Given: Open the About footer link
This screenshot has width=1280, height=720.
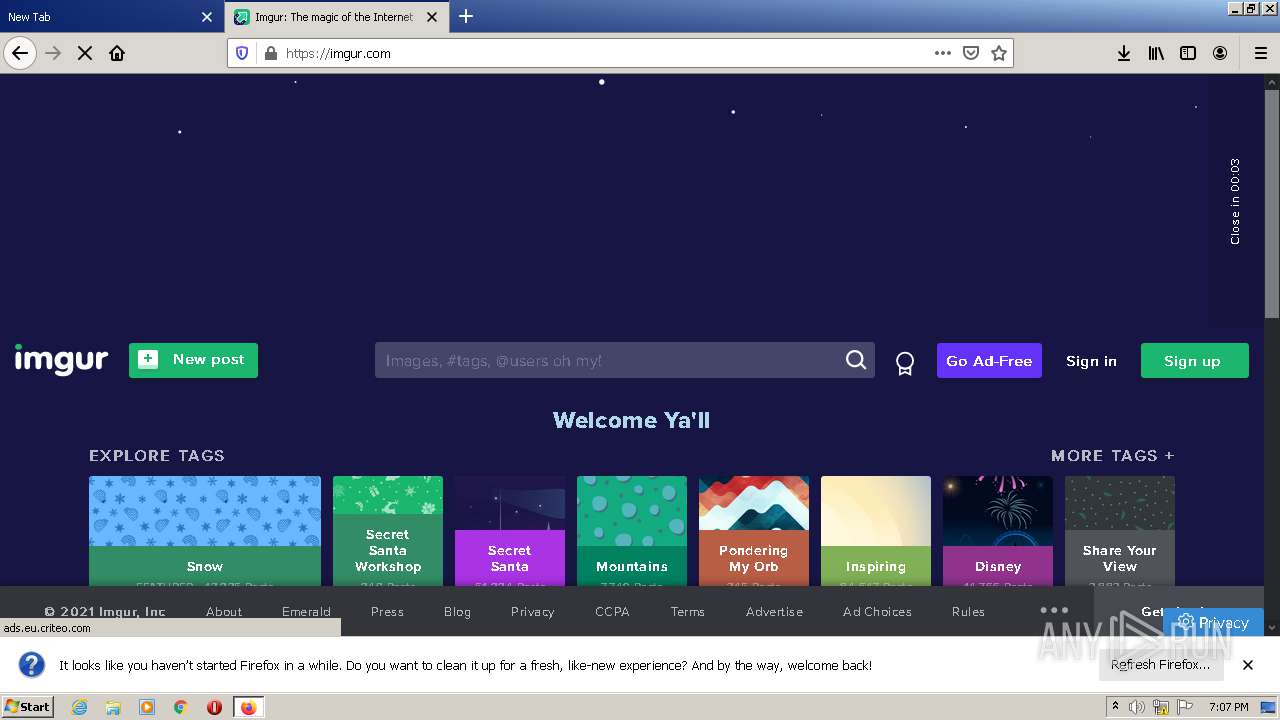Looking at the screenshot, I should click(x=224, y=612).
